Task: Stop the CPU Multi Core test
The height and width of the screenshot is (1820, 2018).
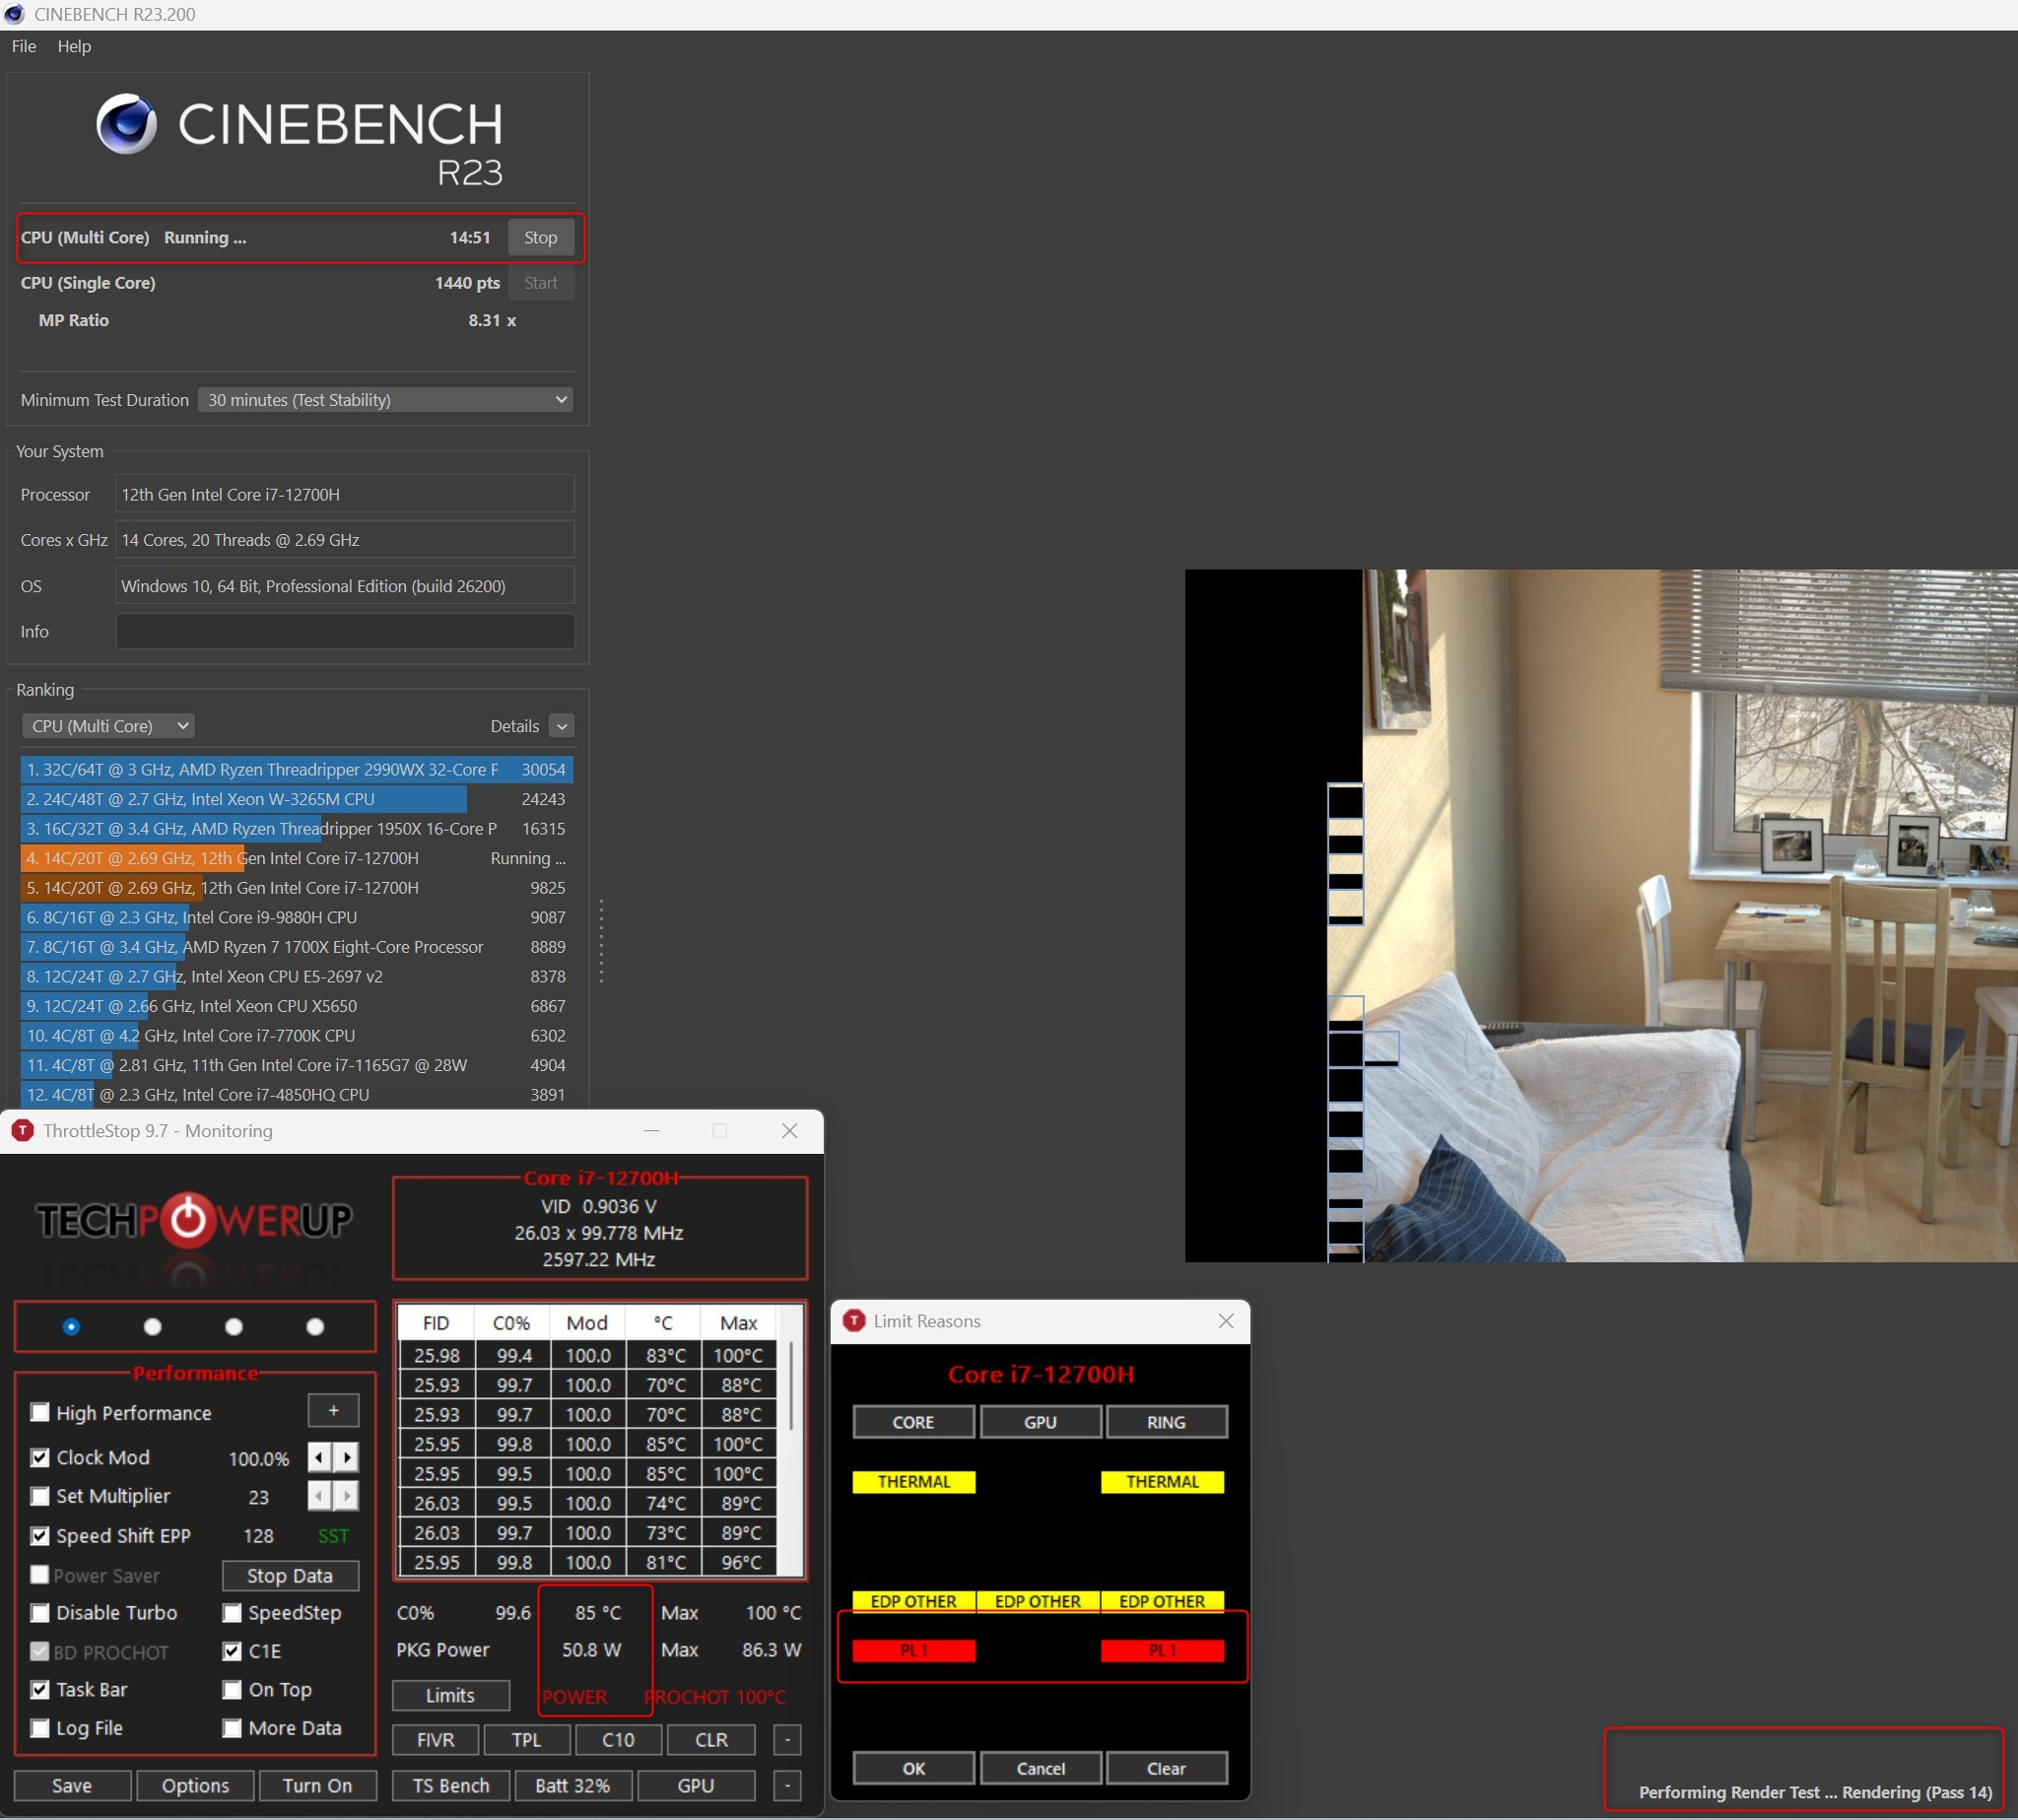Action: [541, 238]
